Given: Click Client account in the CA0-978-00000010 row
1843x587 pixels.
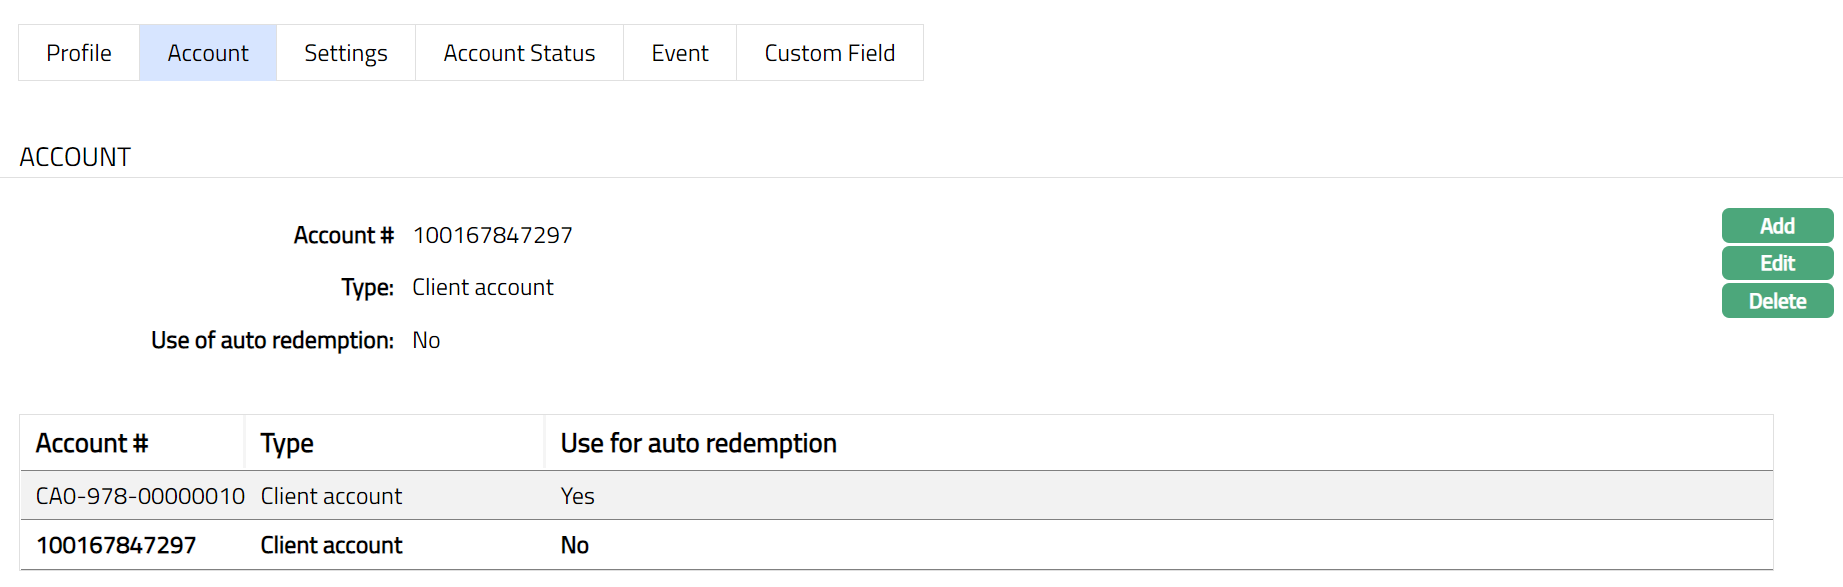Looking at the screenshot, I should [x=331, y=496].
